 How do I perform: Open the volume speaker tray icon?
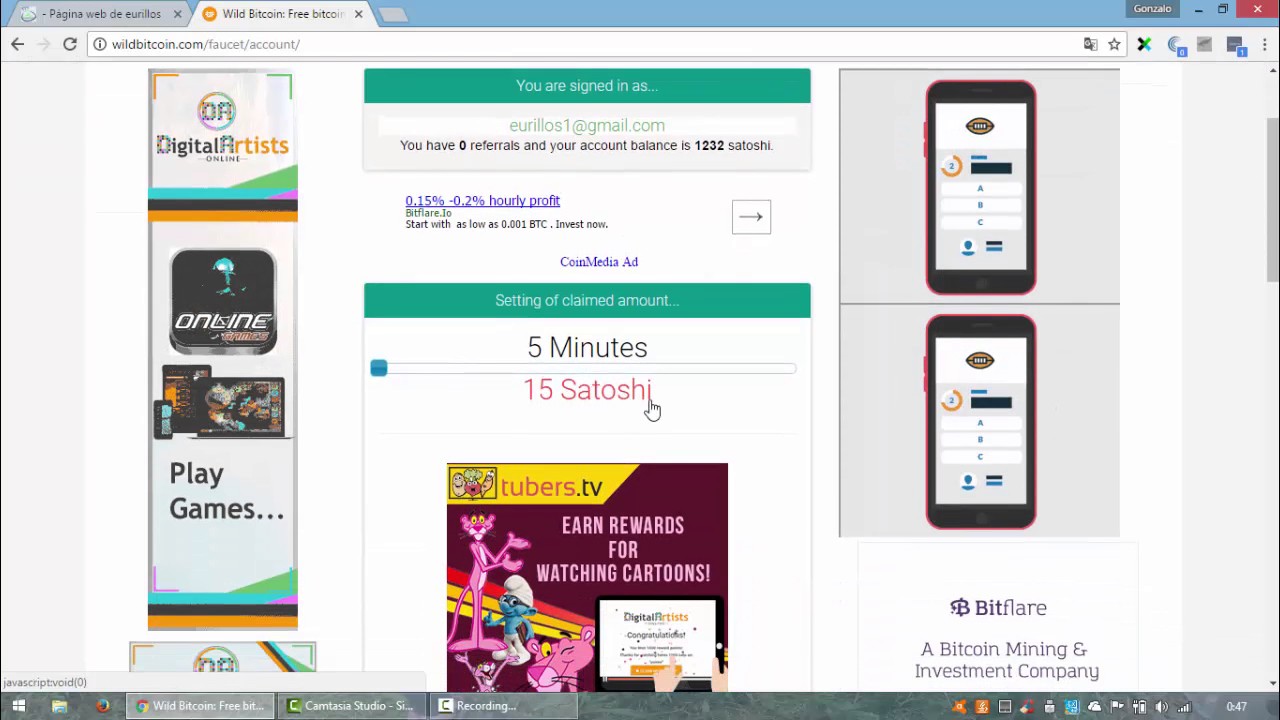pos(1161,706)
